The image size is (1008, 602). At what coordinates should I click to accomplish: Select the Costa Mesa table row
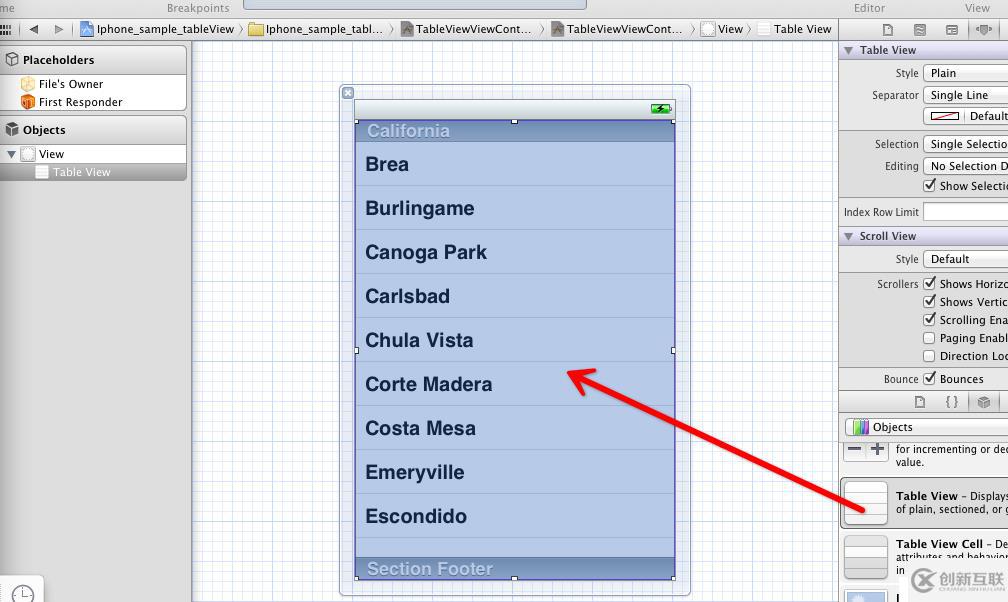tap(515, 428)
